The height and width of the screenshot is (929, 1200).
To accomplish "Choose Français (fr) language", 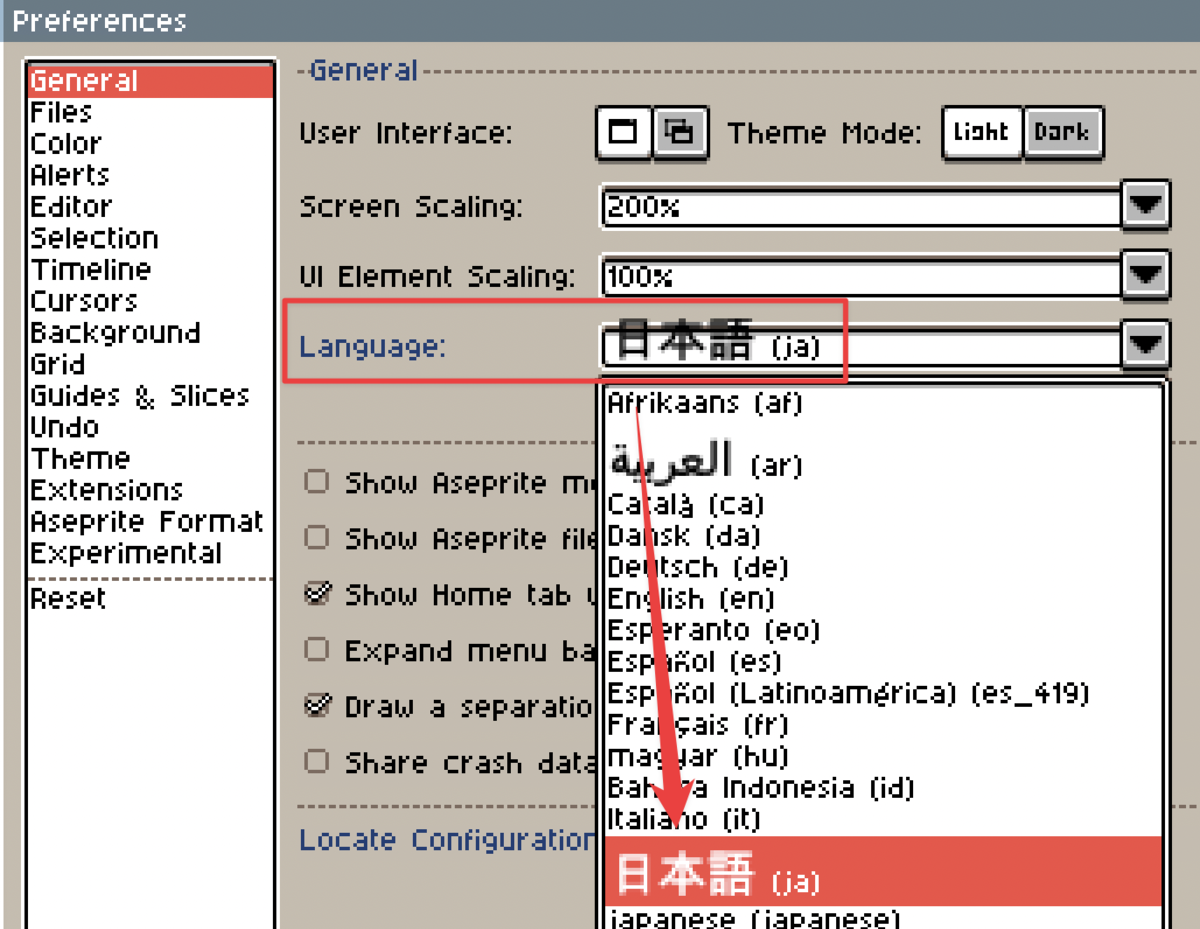I will (x=883, y=725).
